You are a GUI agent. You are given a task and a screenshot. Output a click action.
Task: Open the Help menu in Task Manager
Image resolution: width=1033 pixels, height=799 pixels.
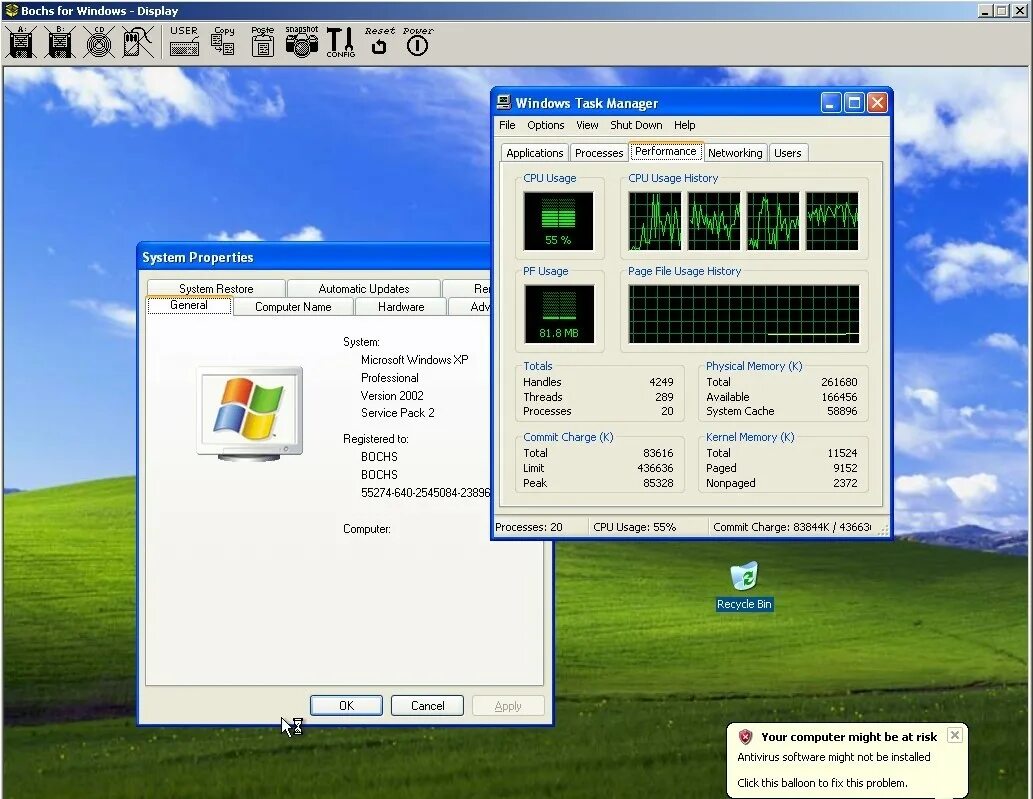(684, 125)
